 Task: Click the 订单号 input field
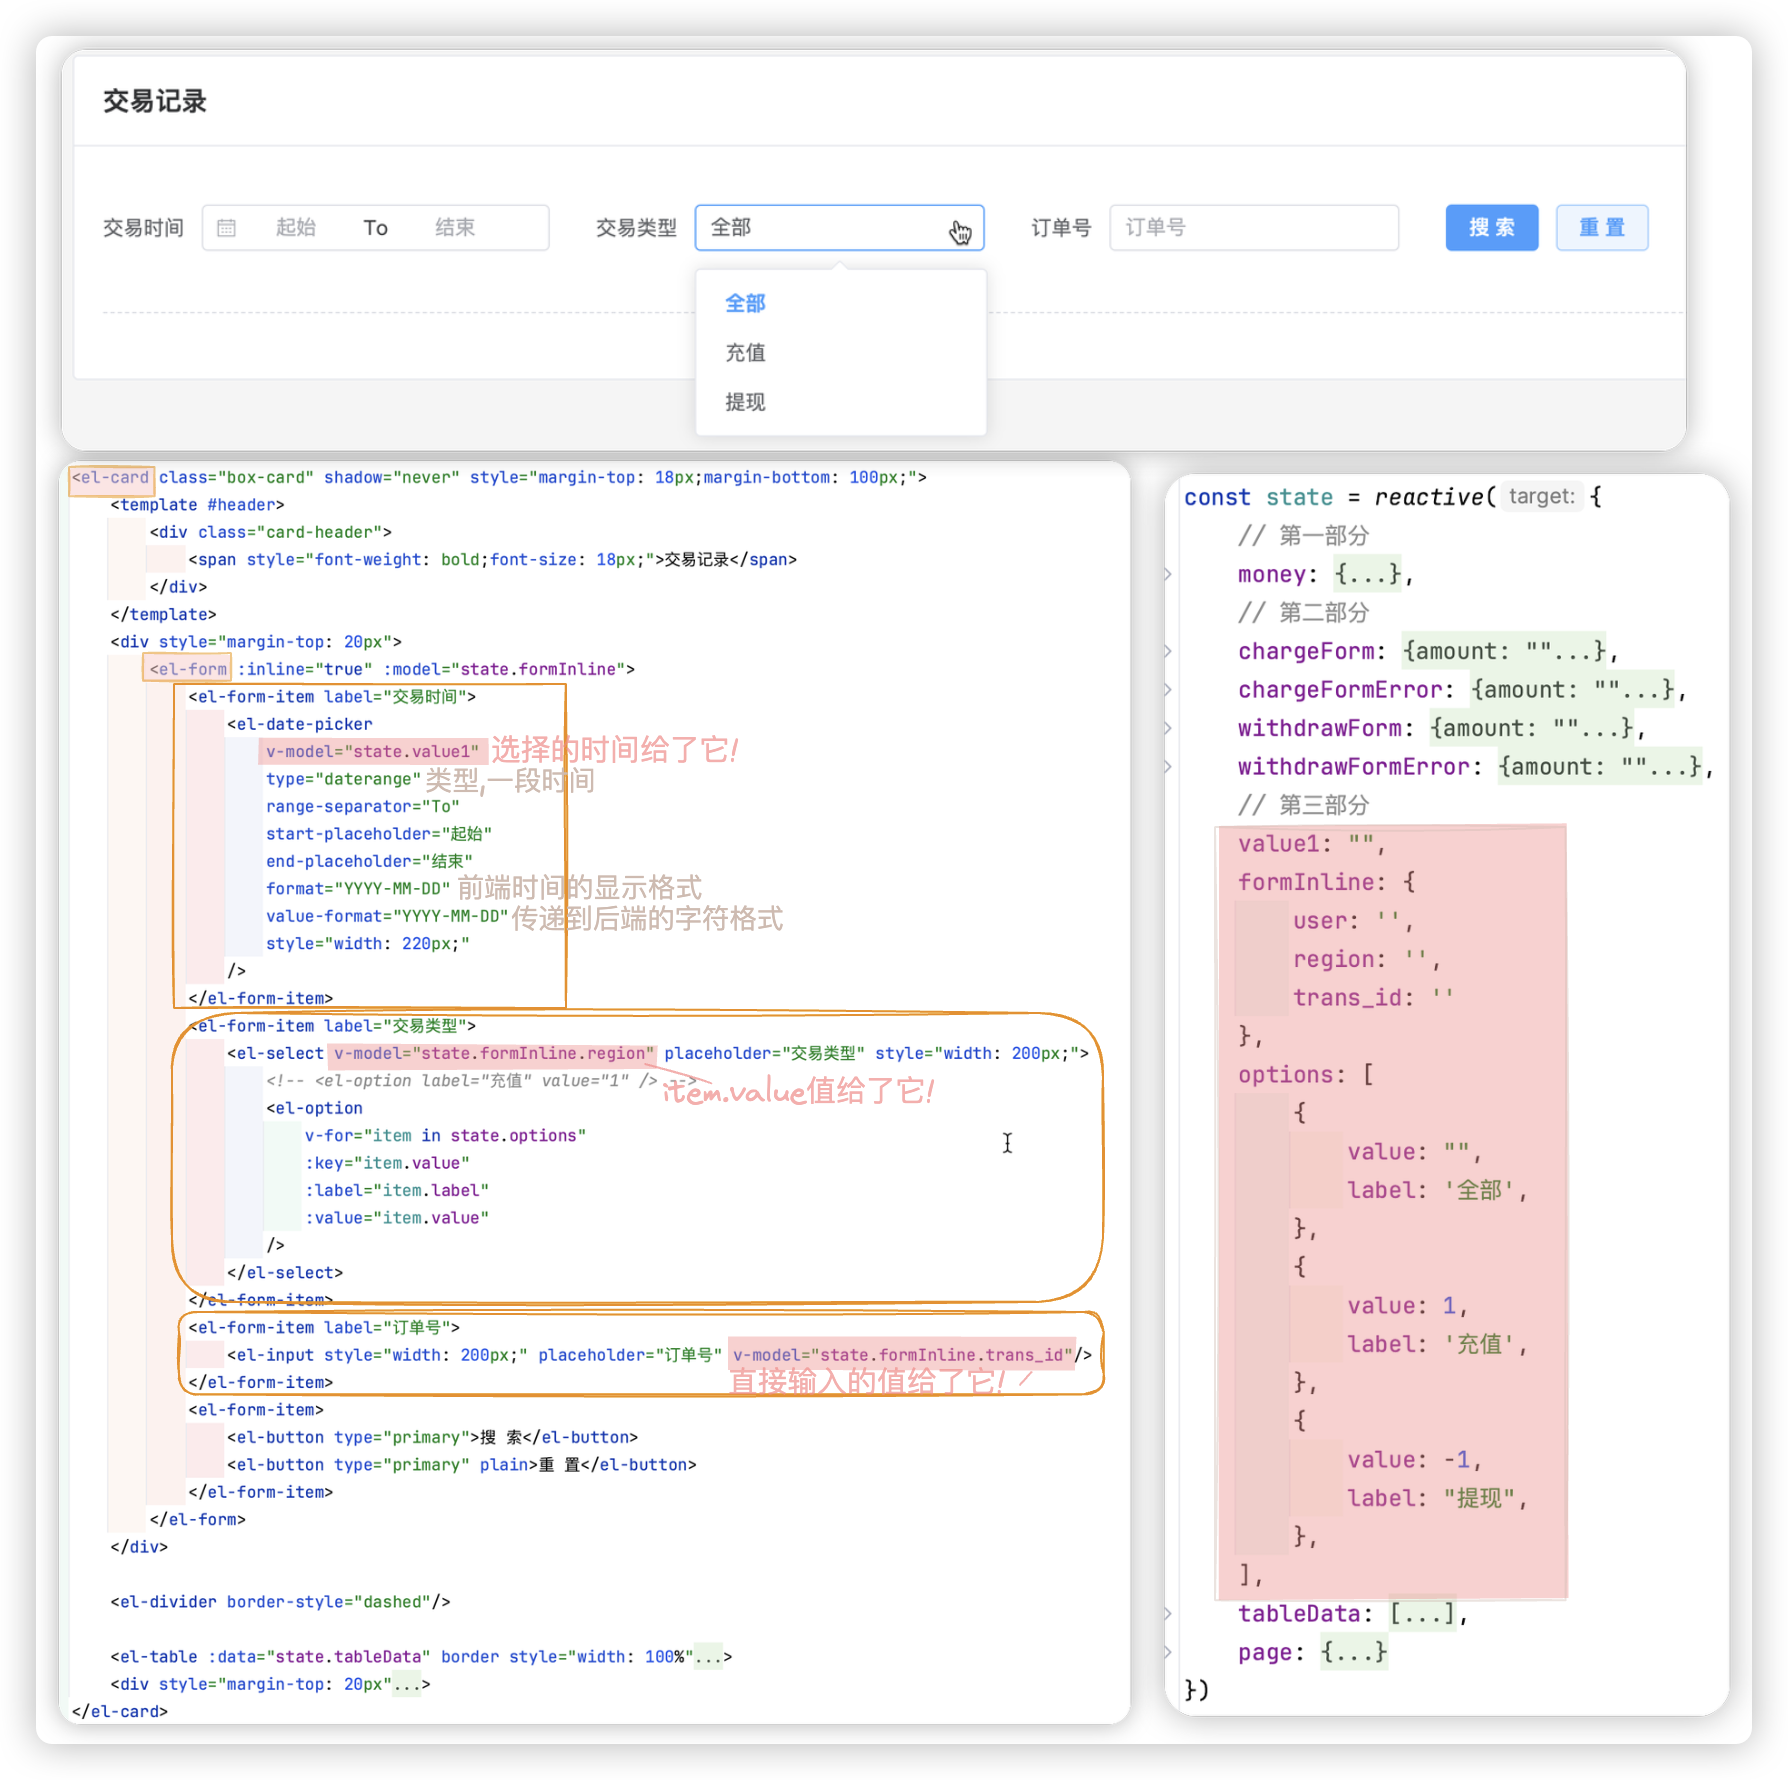coord(1253,228)
